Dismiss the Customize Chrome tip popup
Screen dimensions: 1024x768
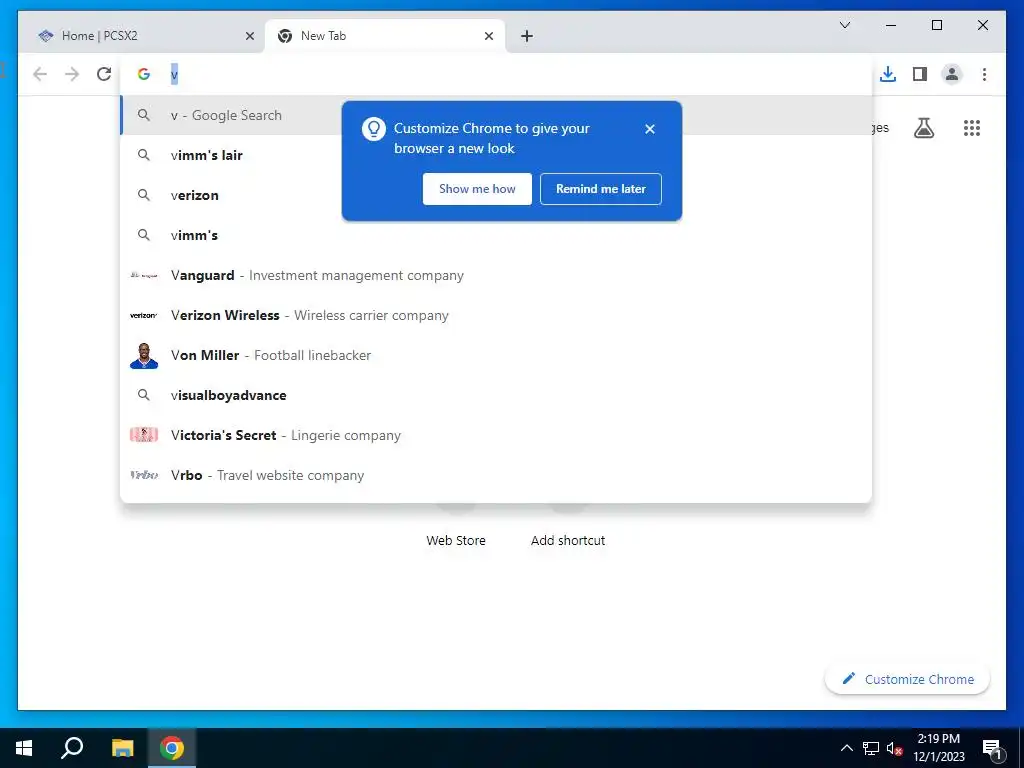(x=650, y=129)
